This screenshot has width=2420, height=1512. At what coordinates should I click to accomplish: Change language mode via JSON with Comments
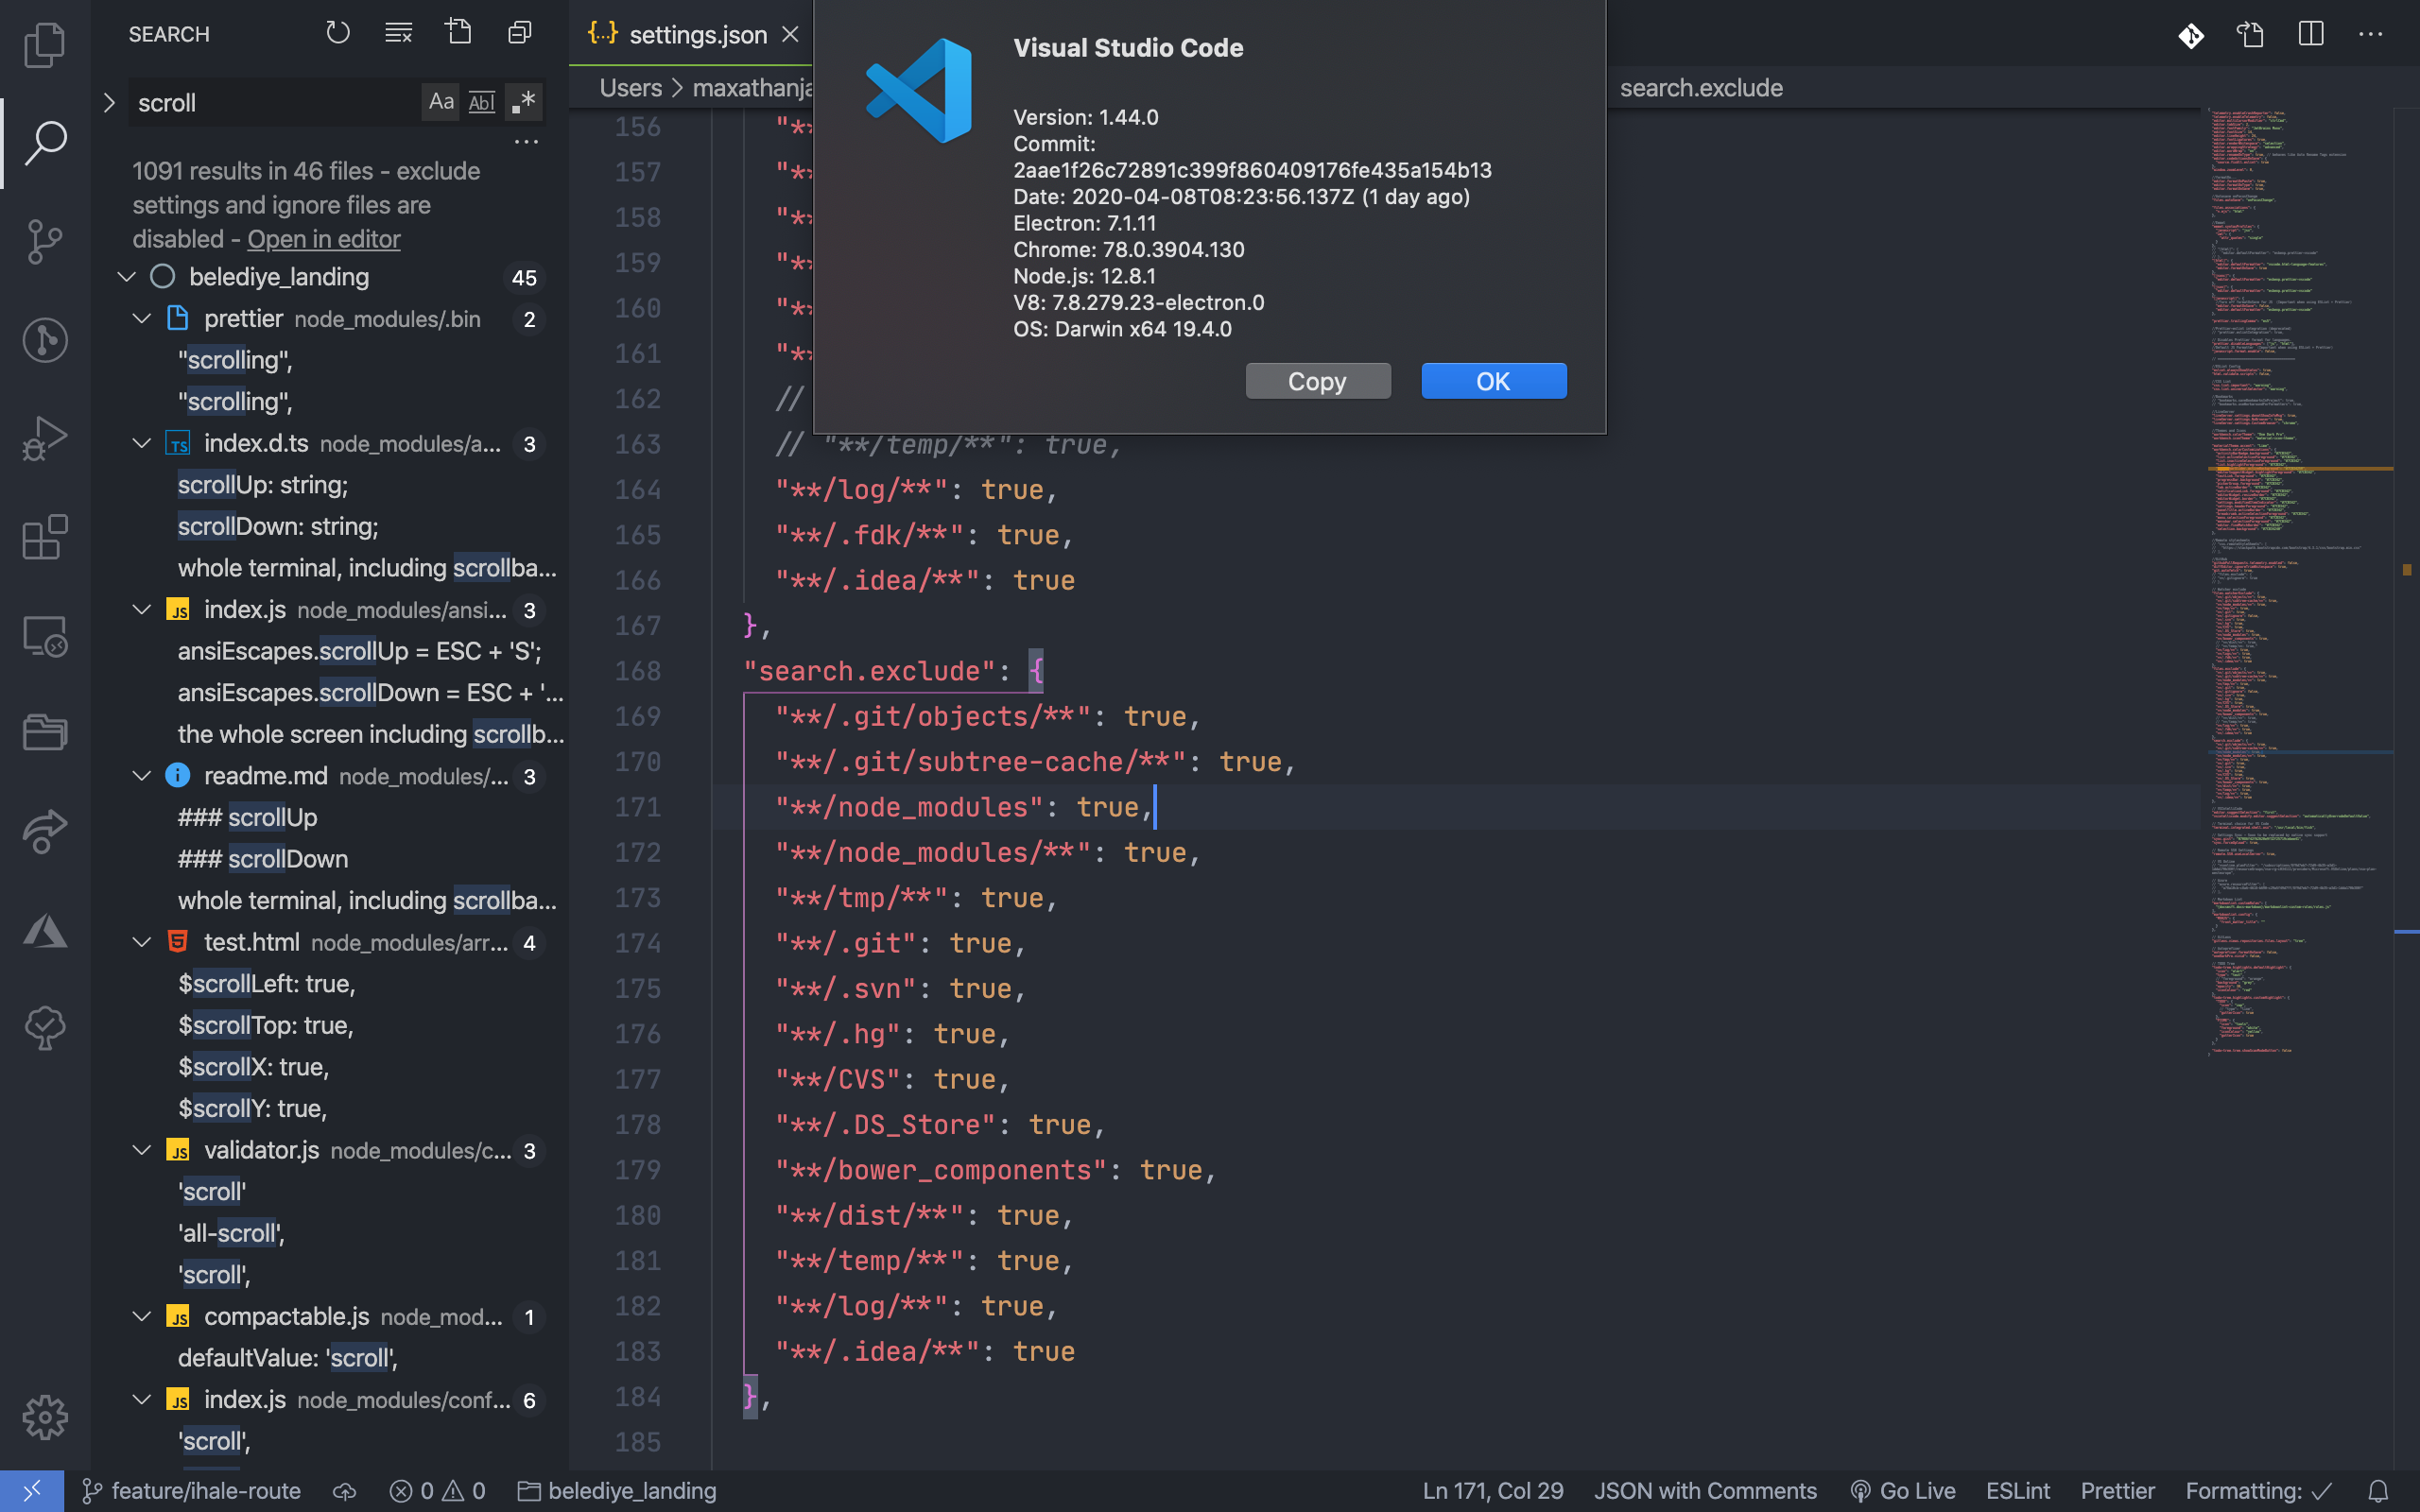1706,1490
